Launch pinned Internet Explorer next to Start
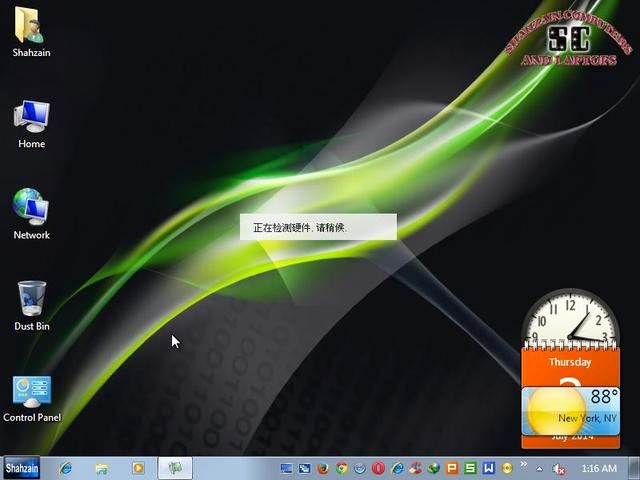The height and width of the screenshot is (480, 640). point(64,468)
